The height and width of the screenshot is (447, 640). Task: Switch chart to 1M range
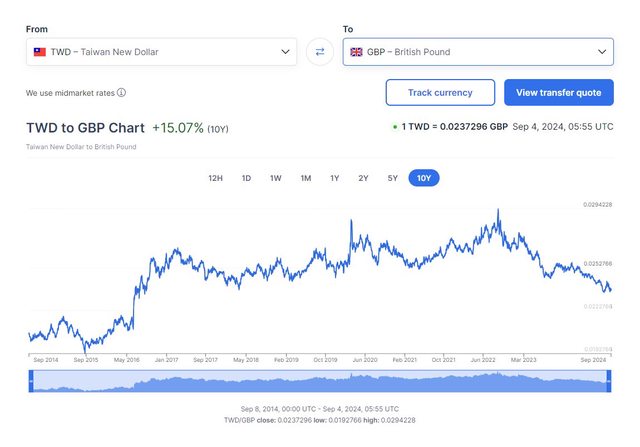point(305,178)
